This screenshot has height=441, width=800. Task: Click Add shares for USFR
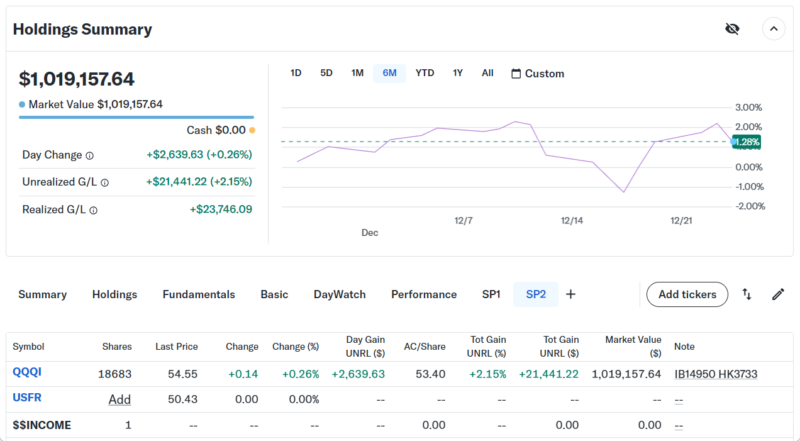tap(119, 399)
